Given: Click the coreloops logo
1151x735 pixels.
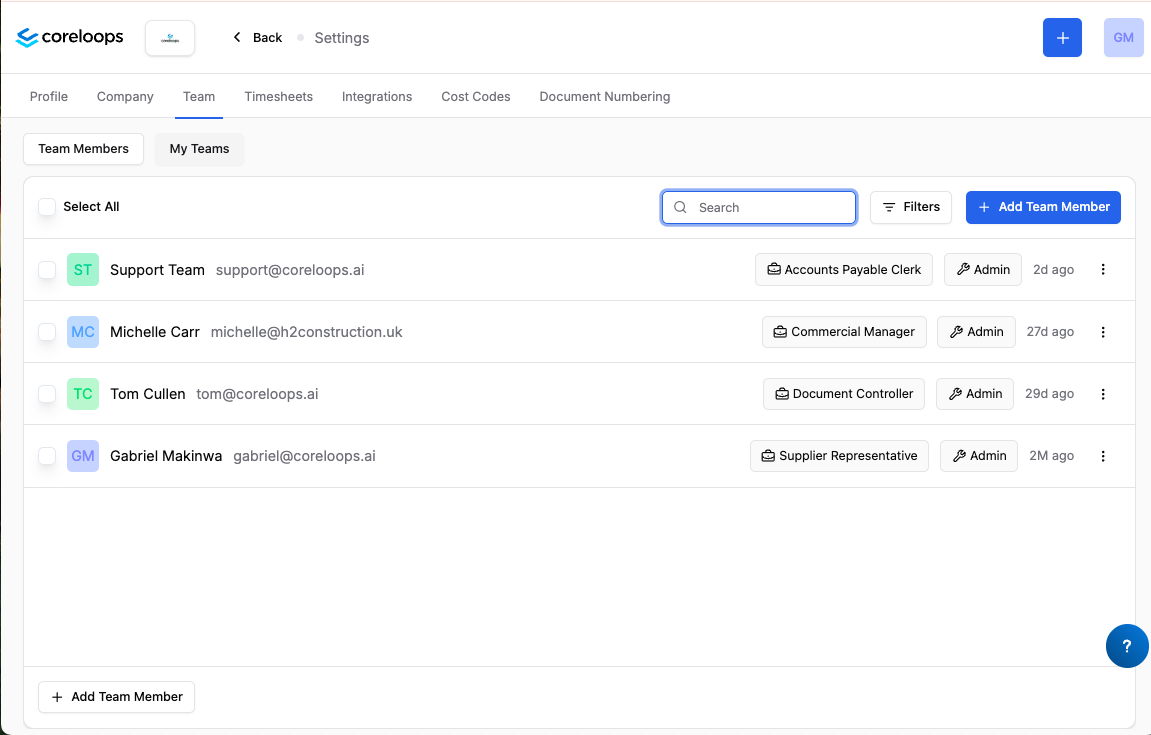Looking at the screenshot, I should 69,37.
